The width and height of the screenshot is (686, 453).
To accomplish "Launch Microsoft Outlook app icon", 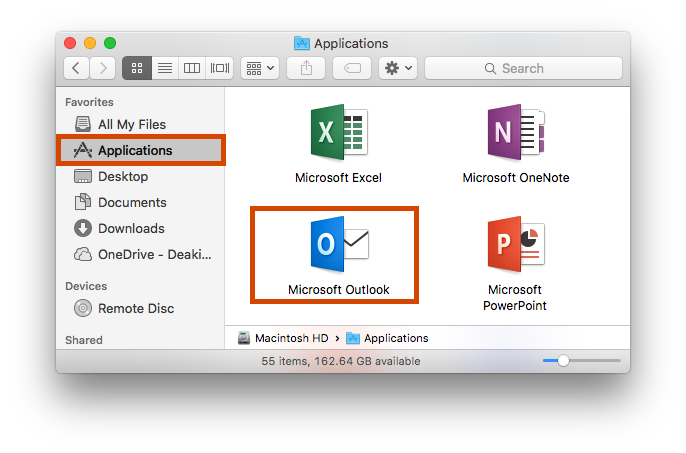I will pos(338,243).
